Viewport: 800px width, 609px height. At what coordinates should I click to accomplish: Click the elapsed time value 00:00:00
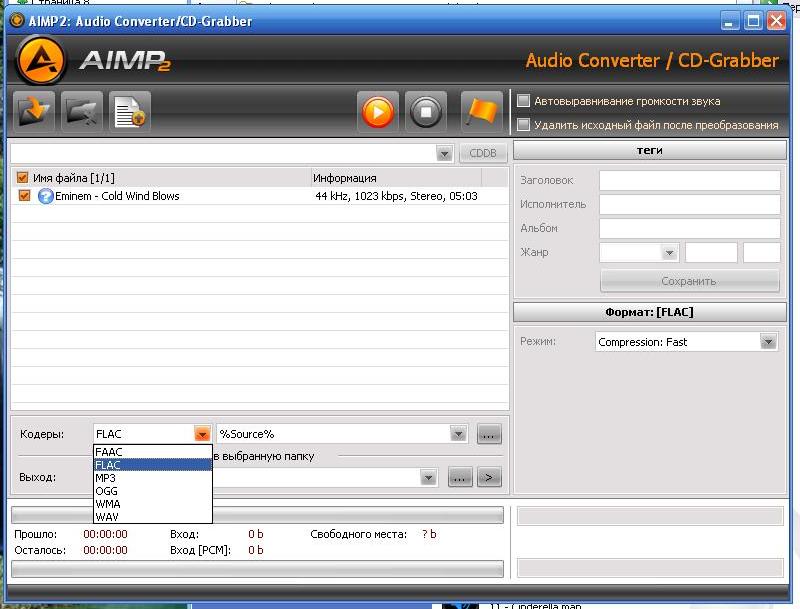click(105, 534)
